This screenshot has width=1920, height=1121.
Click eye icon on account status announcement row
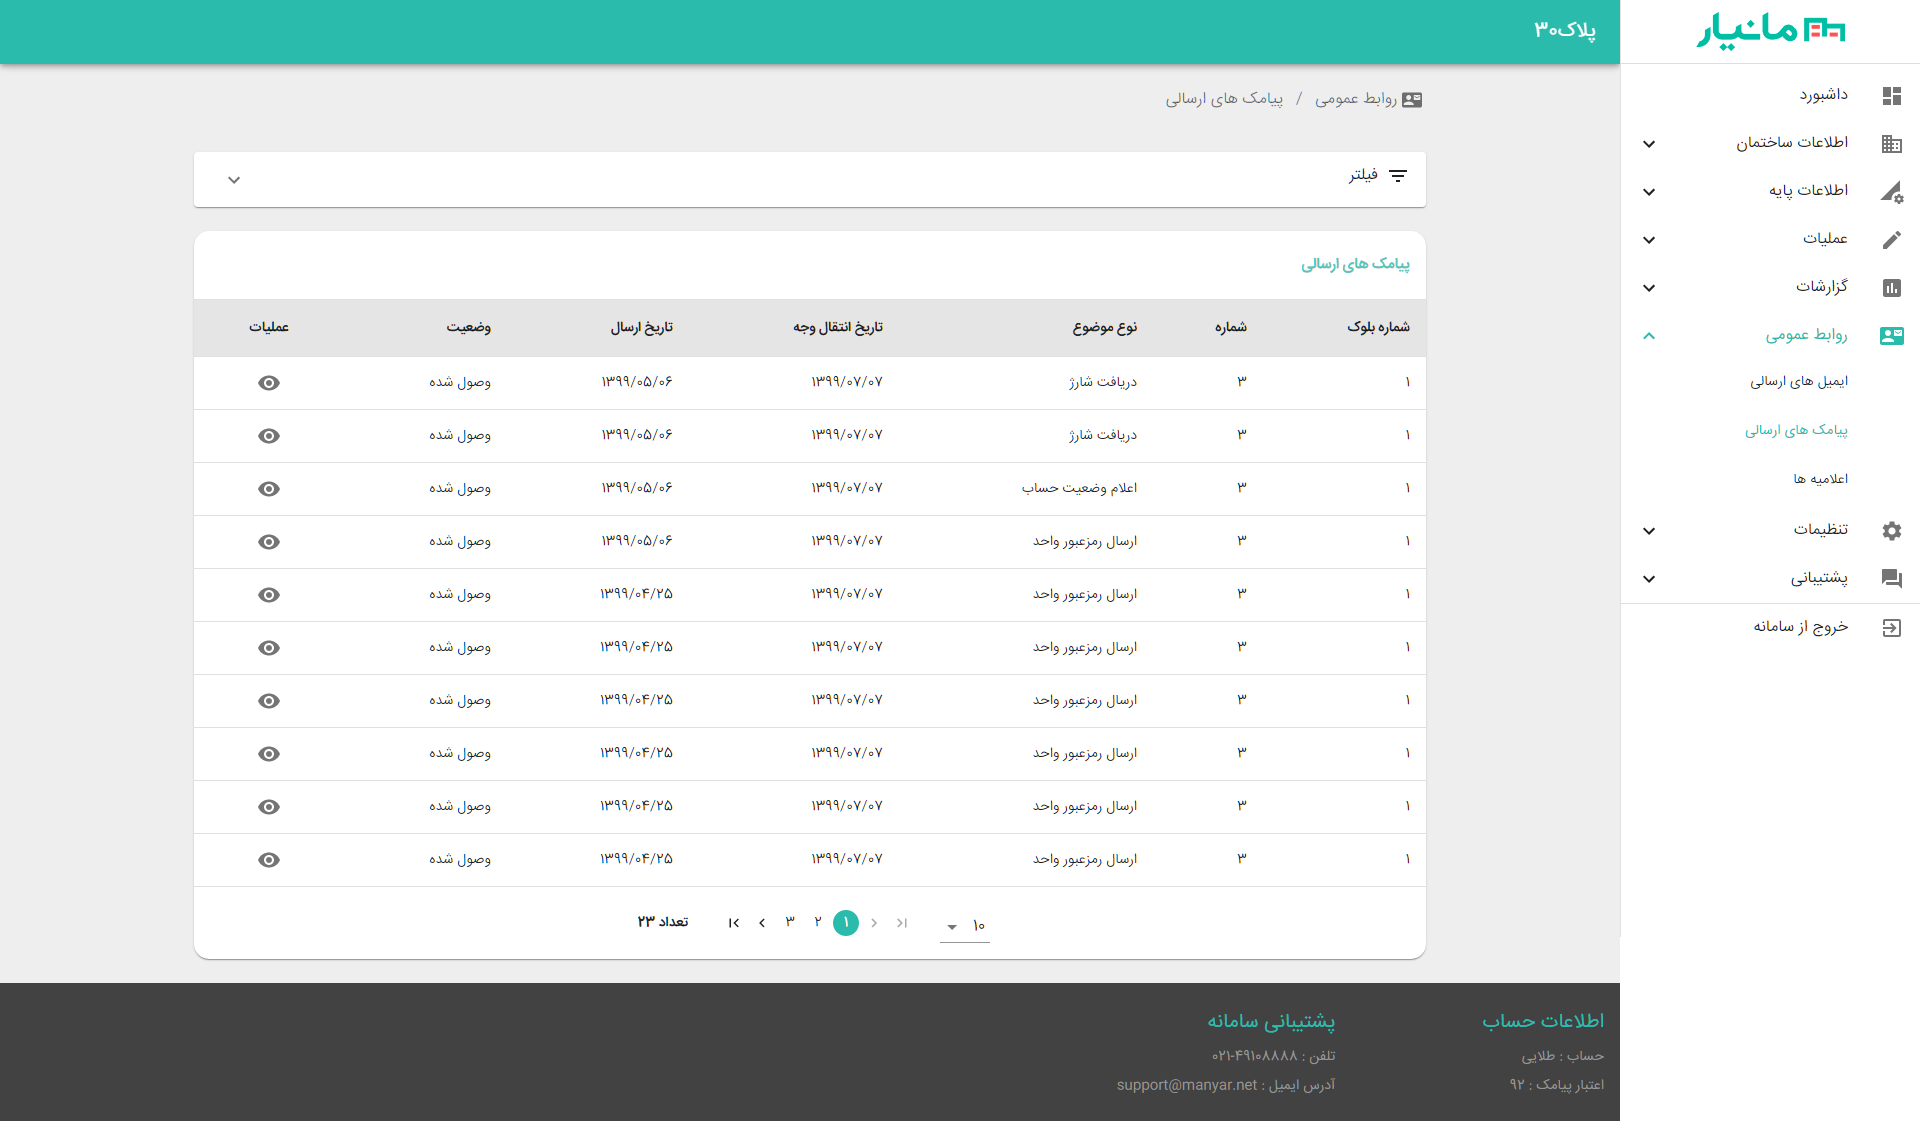click(269, 489)
